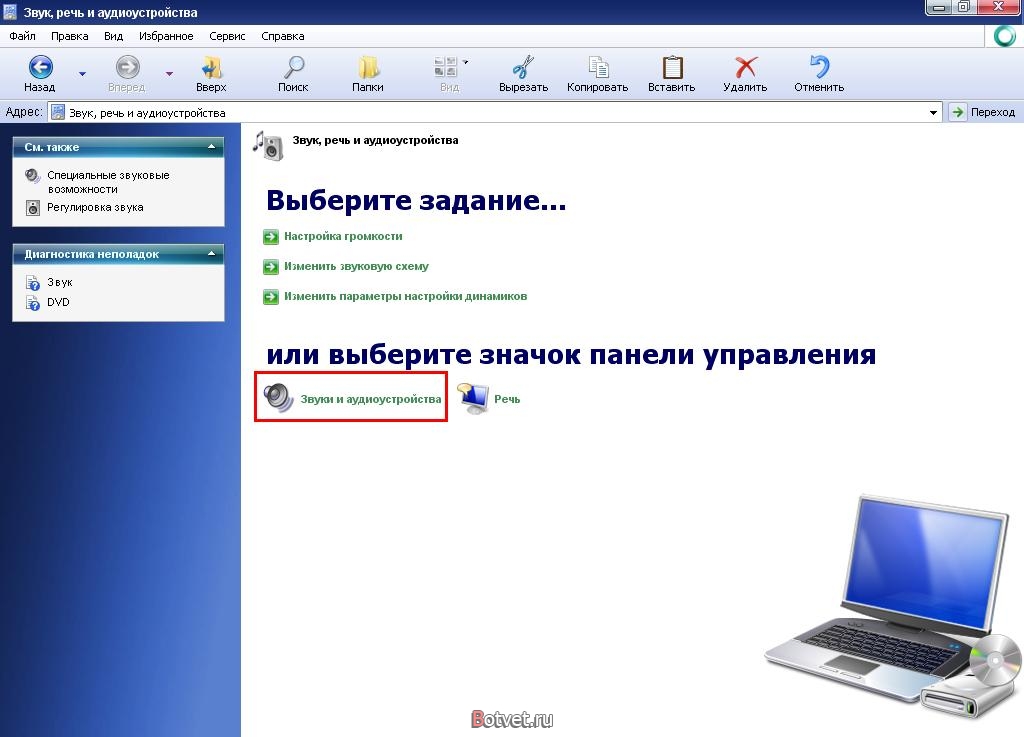Choose the Настройка громкости task
Image resolution: width=1024 pixels, height=737 pixels.
344,236
